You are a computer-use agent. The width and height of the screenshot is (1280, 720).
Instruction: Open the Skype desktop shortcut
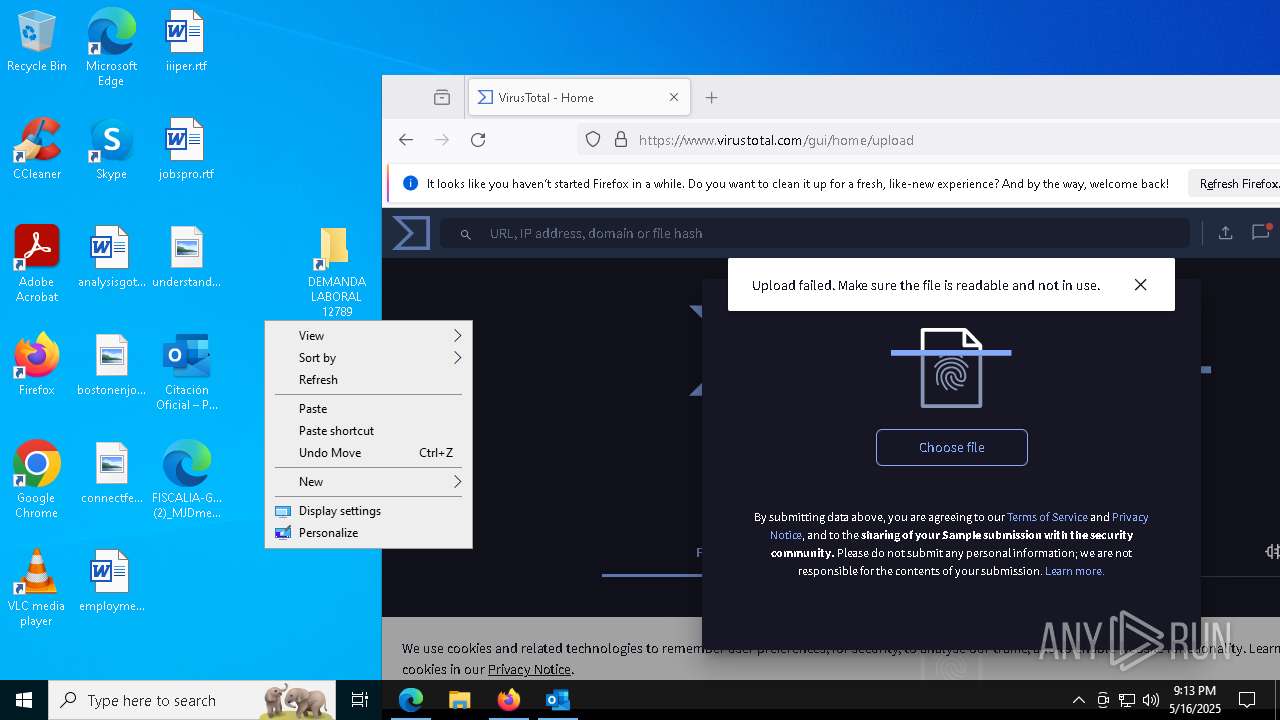111,150
